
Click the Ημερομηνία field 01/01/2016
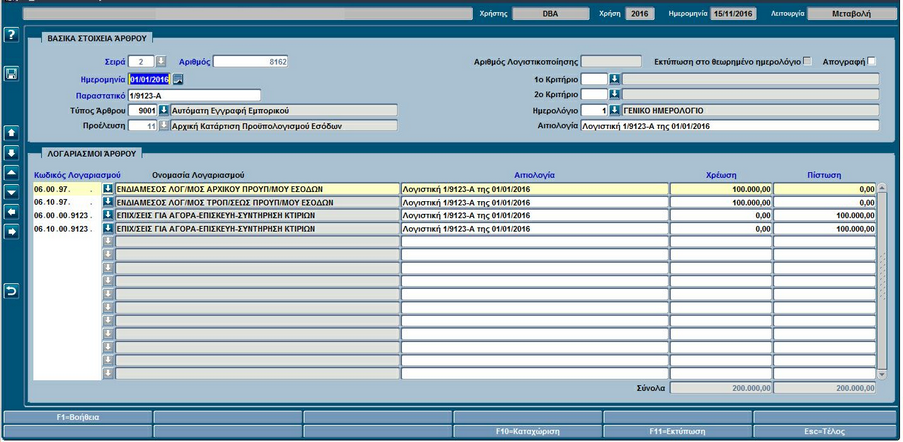[x=149, y=79]
